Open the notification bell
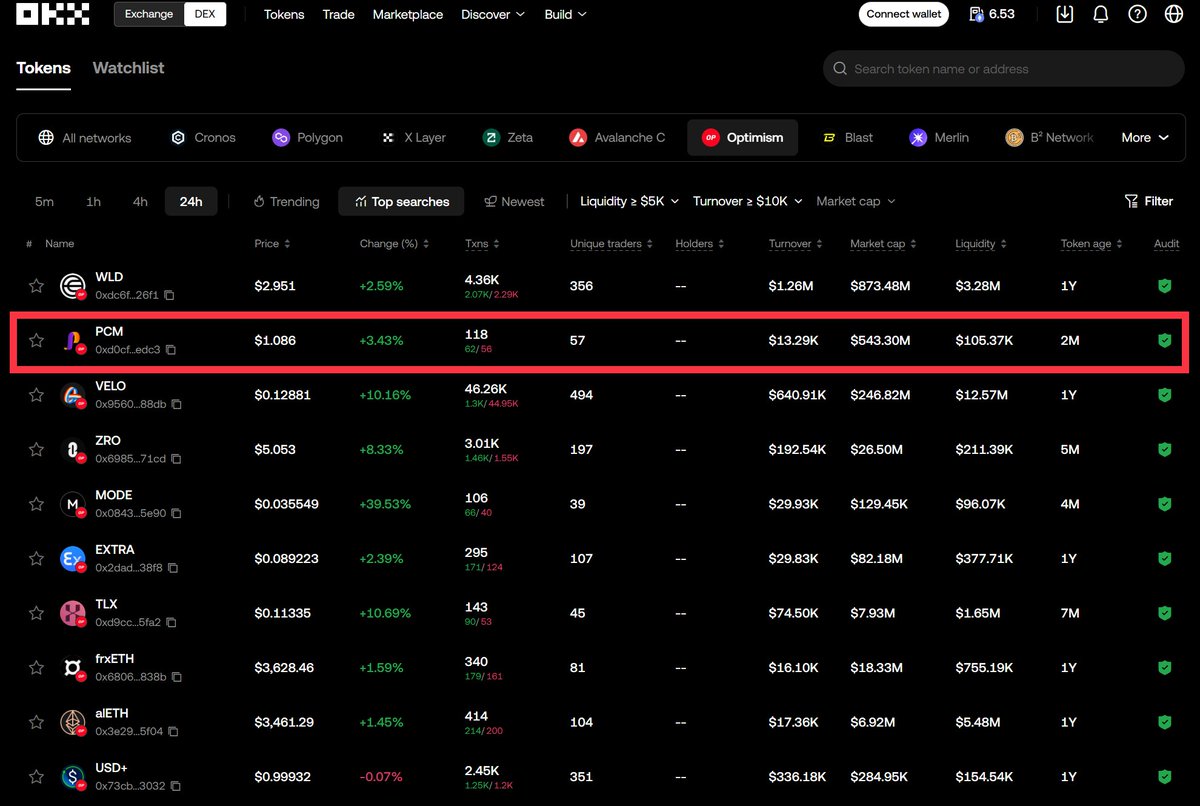This screenshot has width=1200, height=806. (1101, 14)
